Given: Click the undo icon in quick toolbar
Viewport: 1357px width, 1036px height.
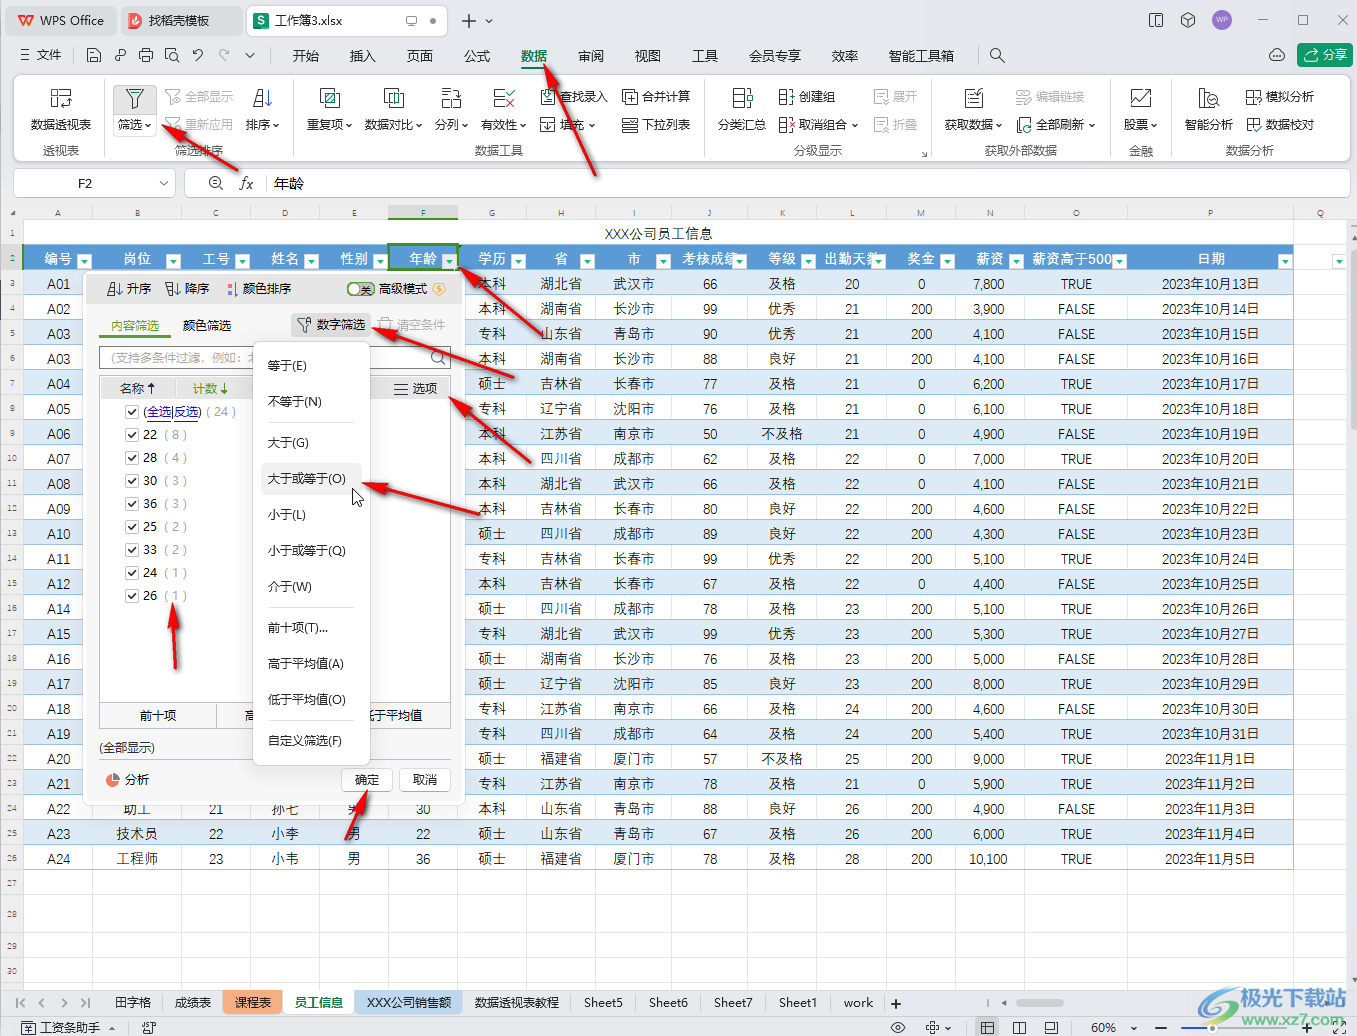Looking at the screenshot, I should point(198,56).
